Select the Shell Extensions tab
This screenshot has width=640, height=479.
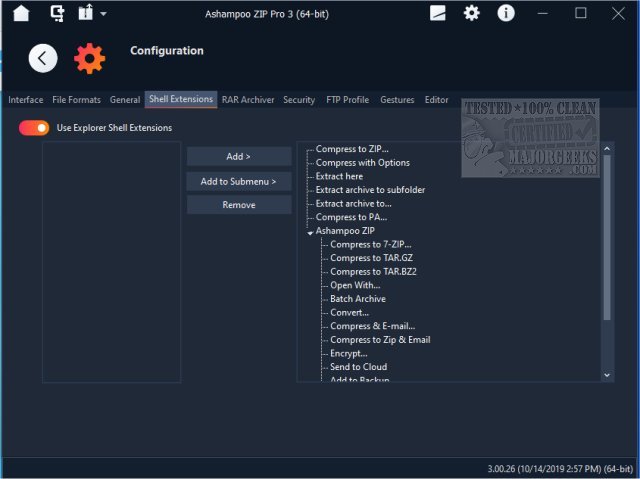(x=181, y=100)
